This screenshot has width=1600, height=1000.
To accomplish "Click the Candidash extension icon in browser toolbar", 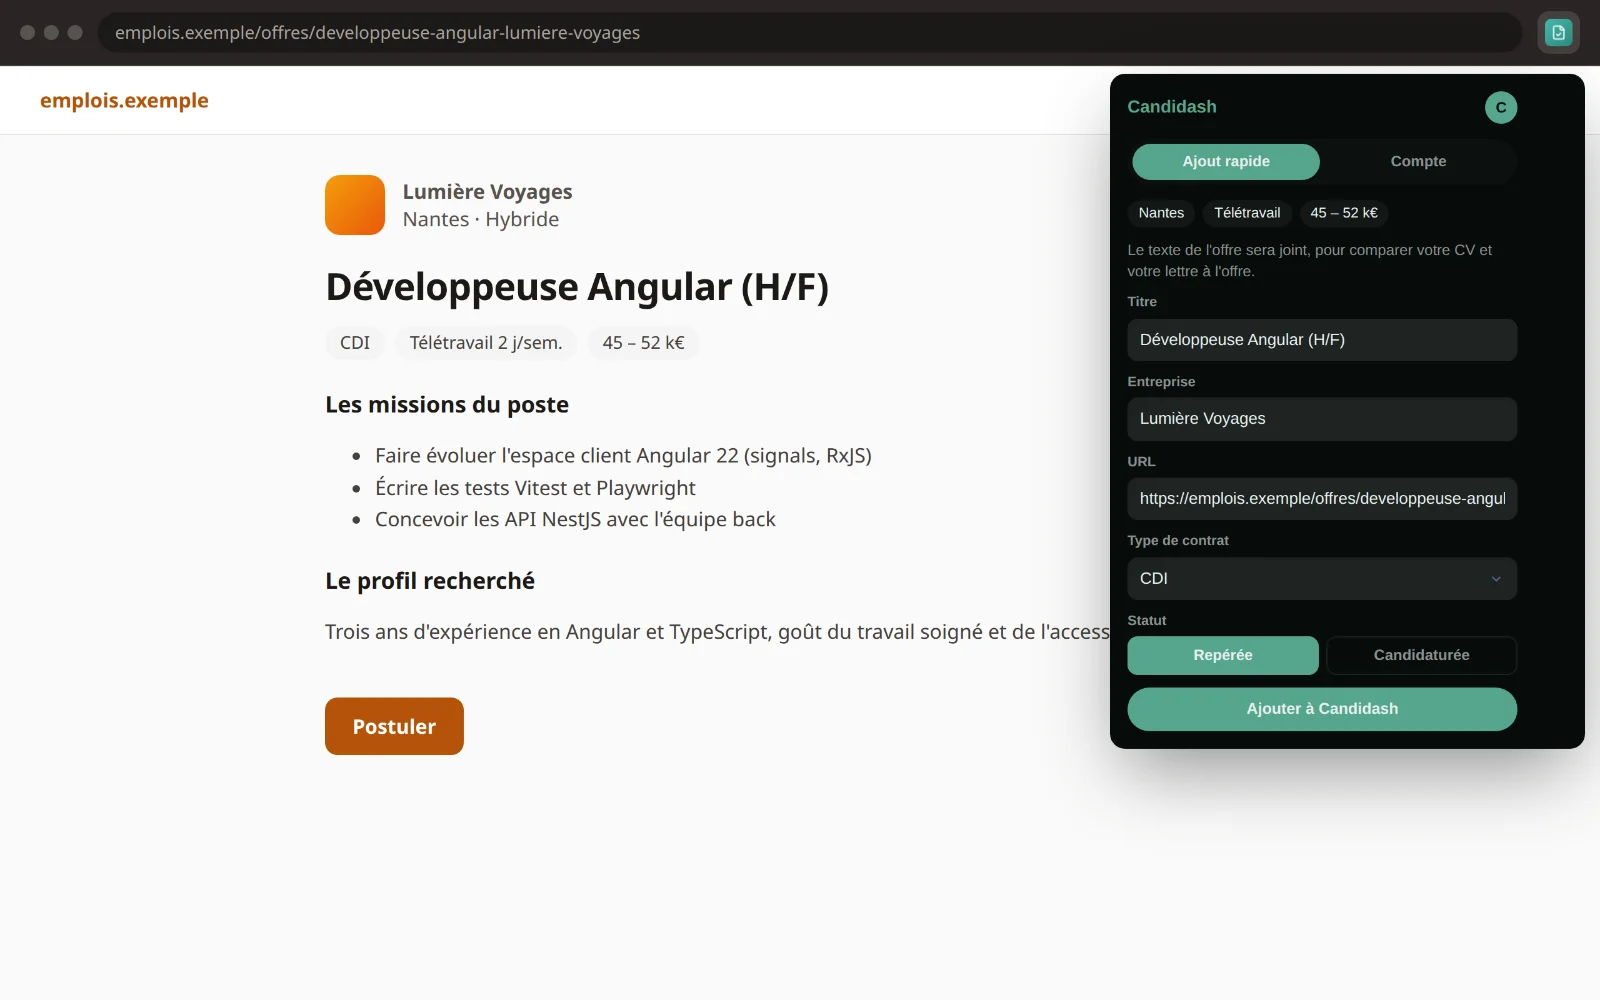I will (1558, 33).
